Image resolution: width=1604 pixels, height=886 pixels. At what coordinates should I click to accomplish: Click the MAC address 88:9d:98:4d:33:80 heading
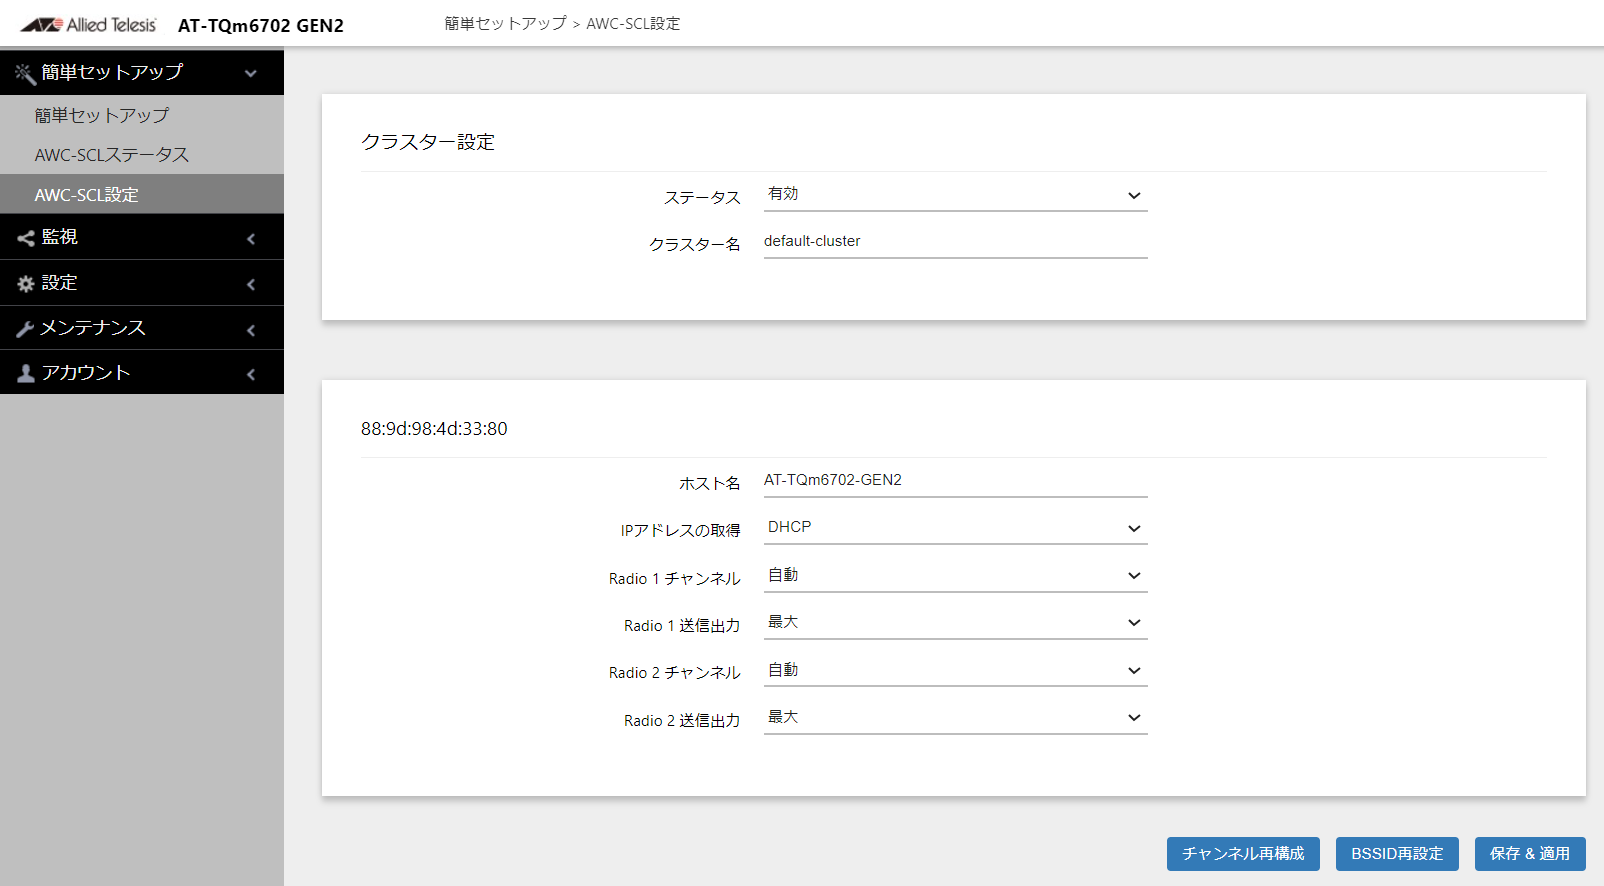click(x=434, y=429)
